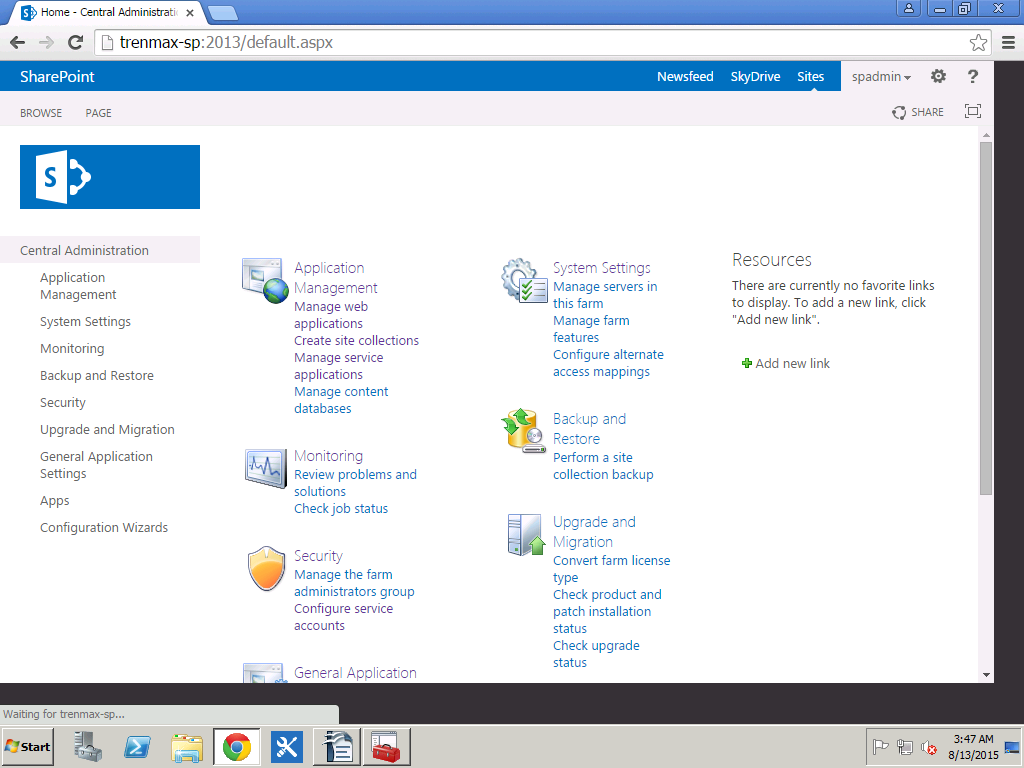Click the help question mark icon
This screenshot has height=768, width=1024.
(972, 76)
